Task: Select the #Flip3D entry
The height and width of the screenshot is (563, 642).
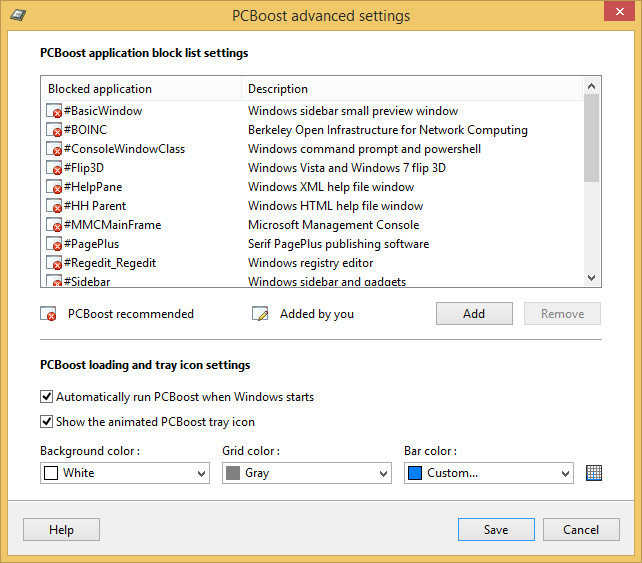Action: pos(84,168)
